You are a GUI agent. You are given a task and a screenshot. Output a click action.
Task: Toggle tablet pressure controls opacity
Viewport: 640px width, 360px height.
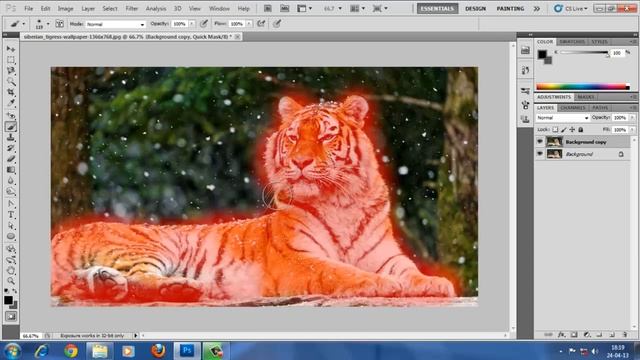(x=204, y=24)
